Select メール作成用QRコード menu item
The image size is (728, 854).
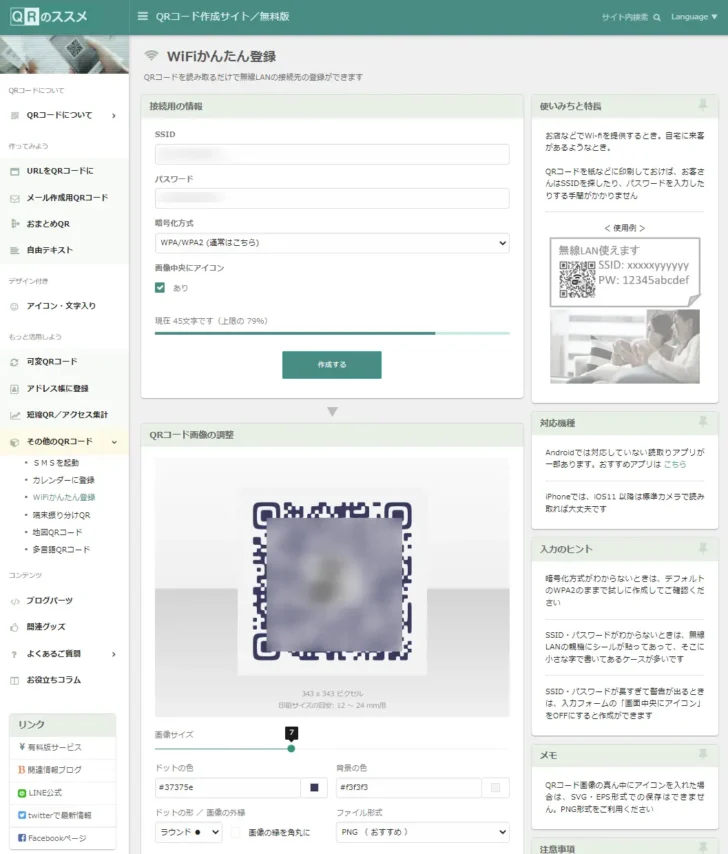(x=67, y=198)
